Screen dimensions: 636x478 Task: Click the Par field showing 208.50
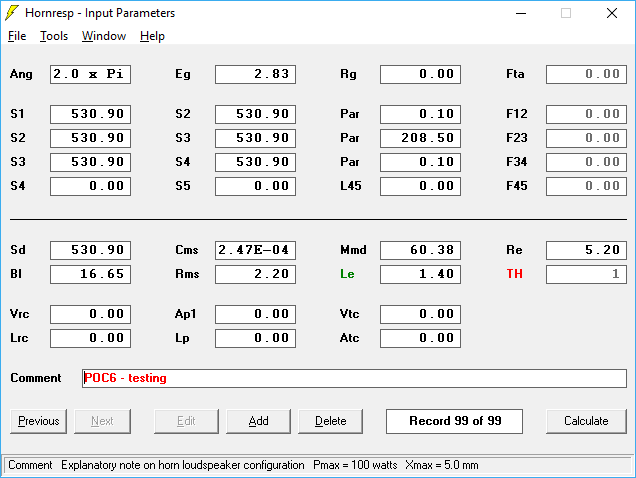click(x=420, y=138)
